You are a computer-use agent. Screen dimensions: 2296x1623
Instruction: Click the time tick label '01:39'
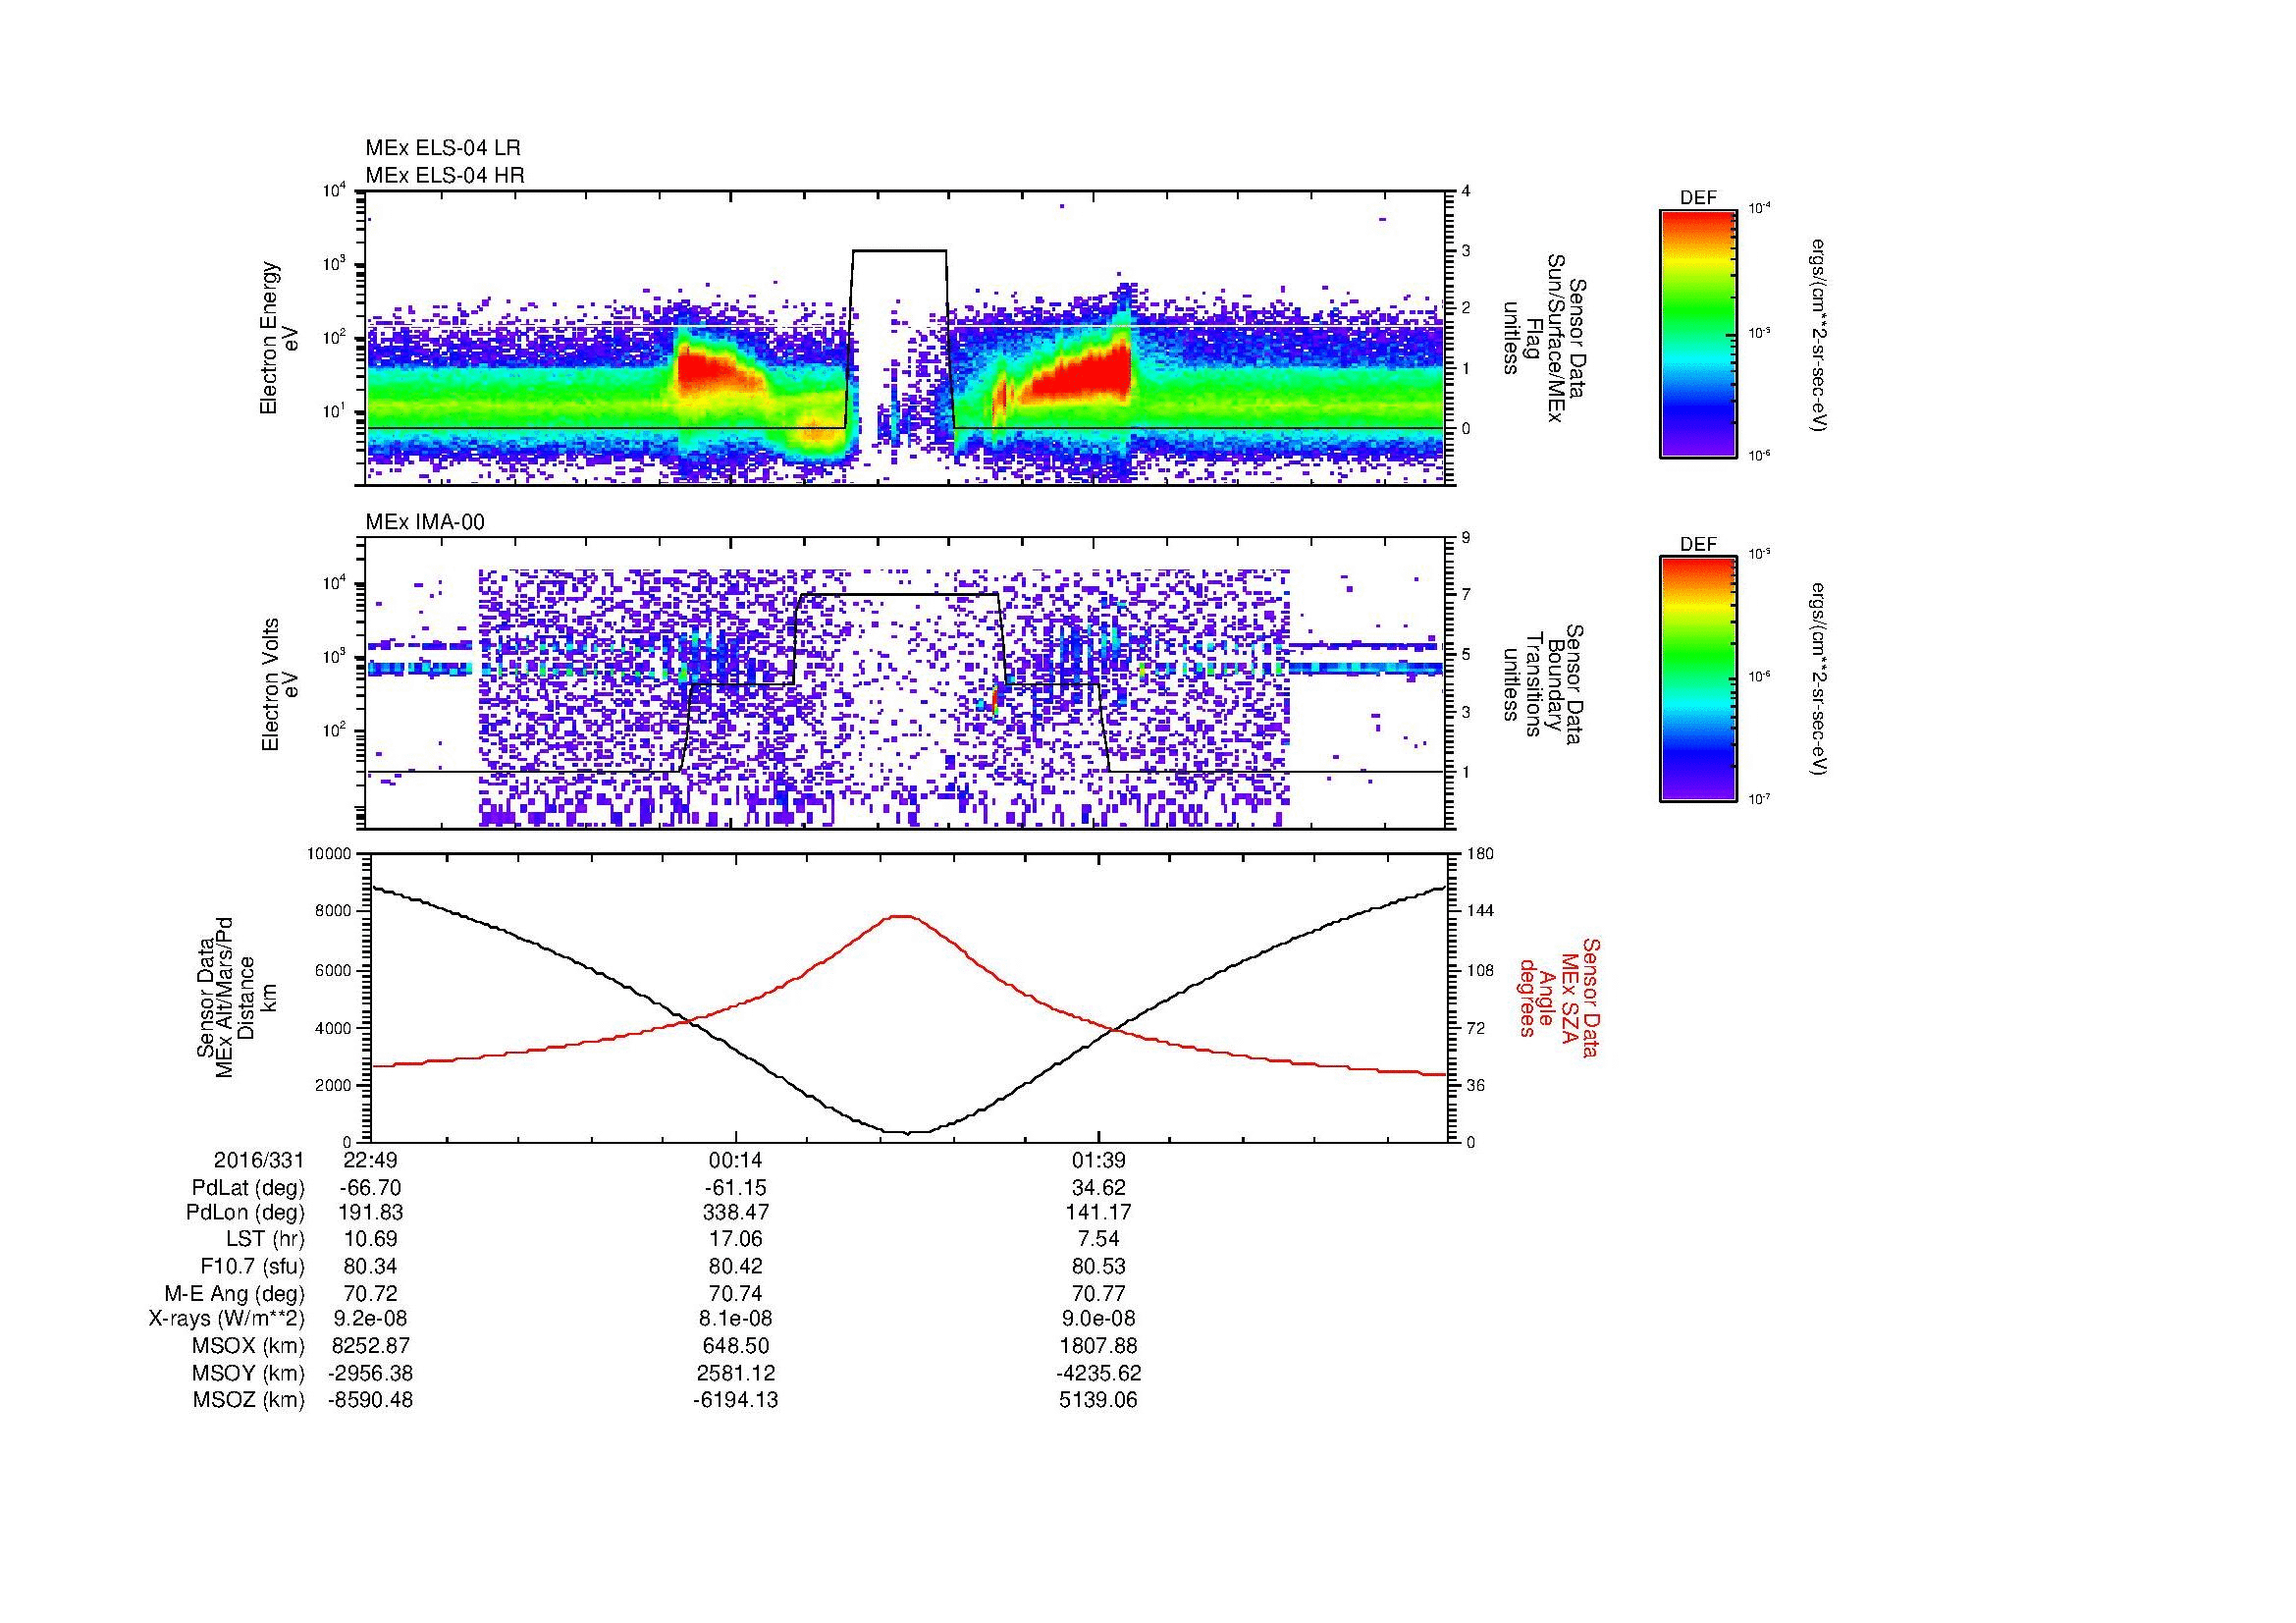1099,1160
